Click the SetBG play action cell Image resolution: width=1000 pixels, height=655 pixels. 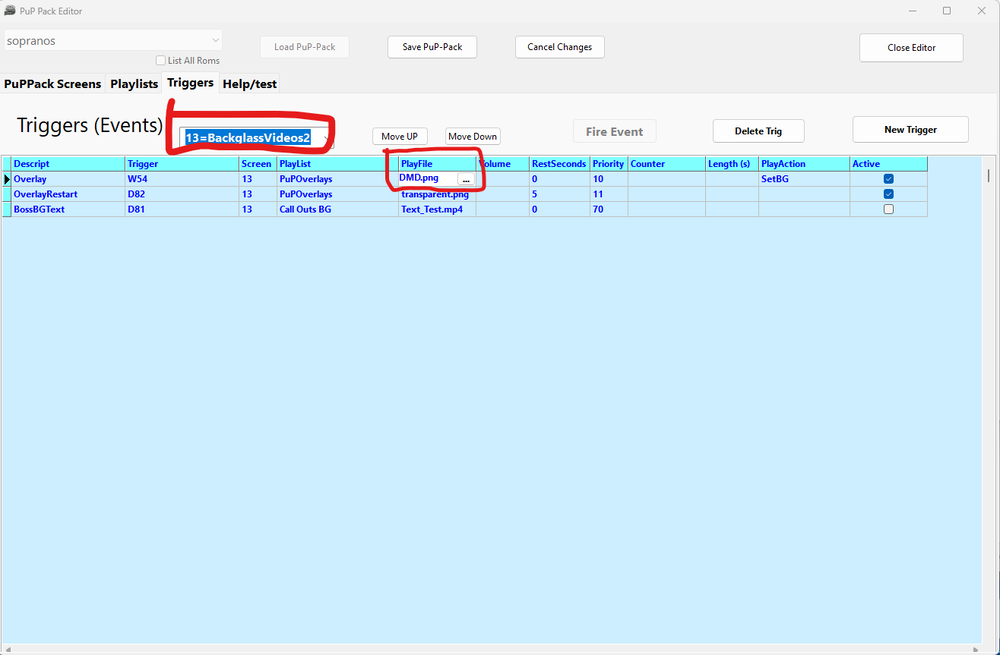pos(804,179)
